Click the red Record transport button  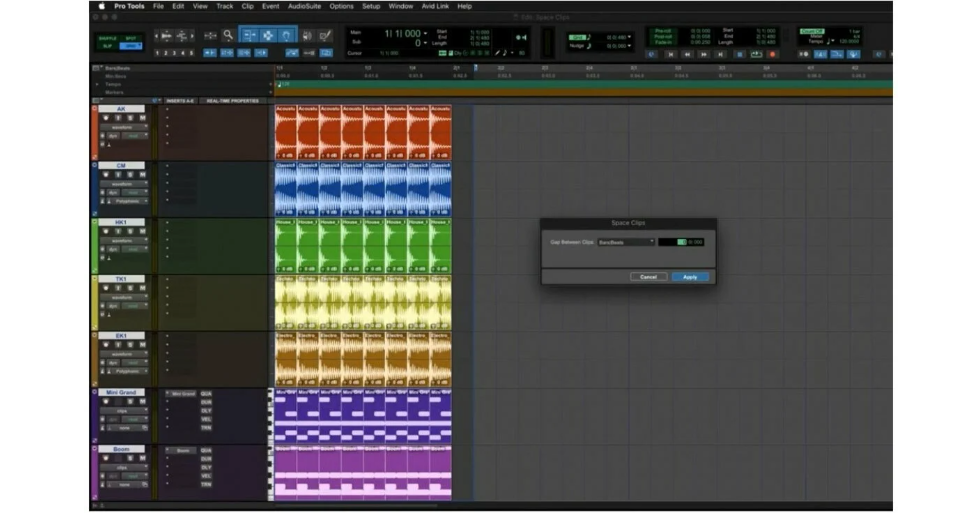click(x=772, y=54)
